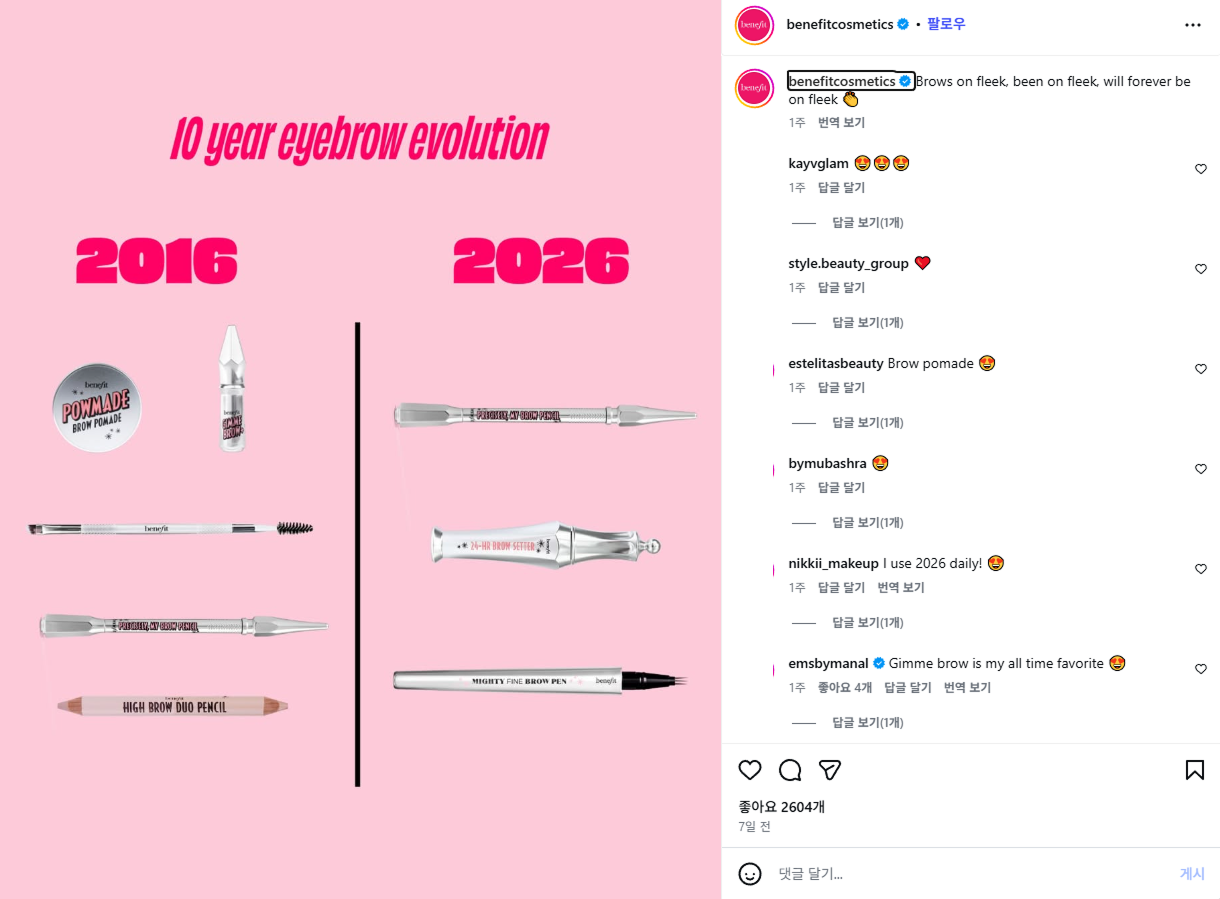This screenshot has height=899, width=1220.
Task: Click benefitcosmetics profile avatar in header
Action: click(754, 25)
